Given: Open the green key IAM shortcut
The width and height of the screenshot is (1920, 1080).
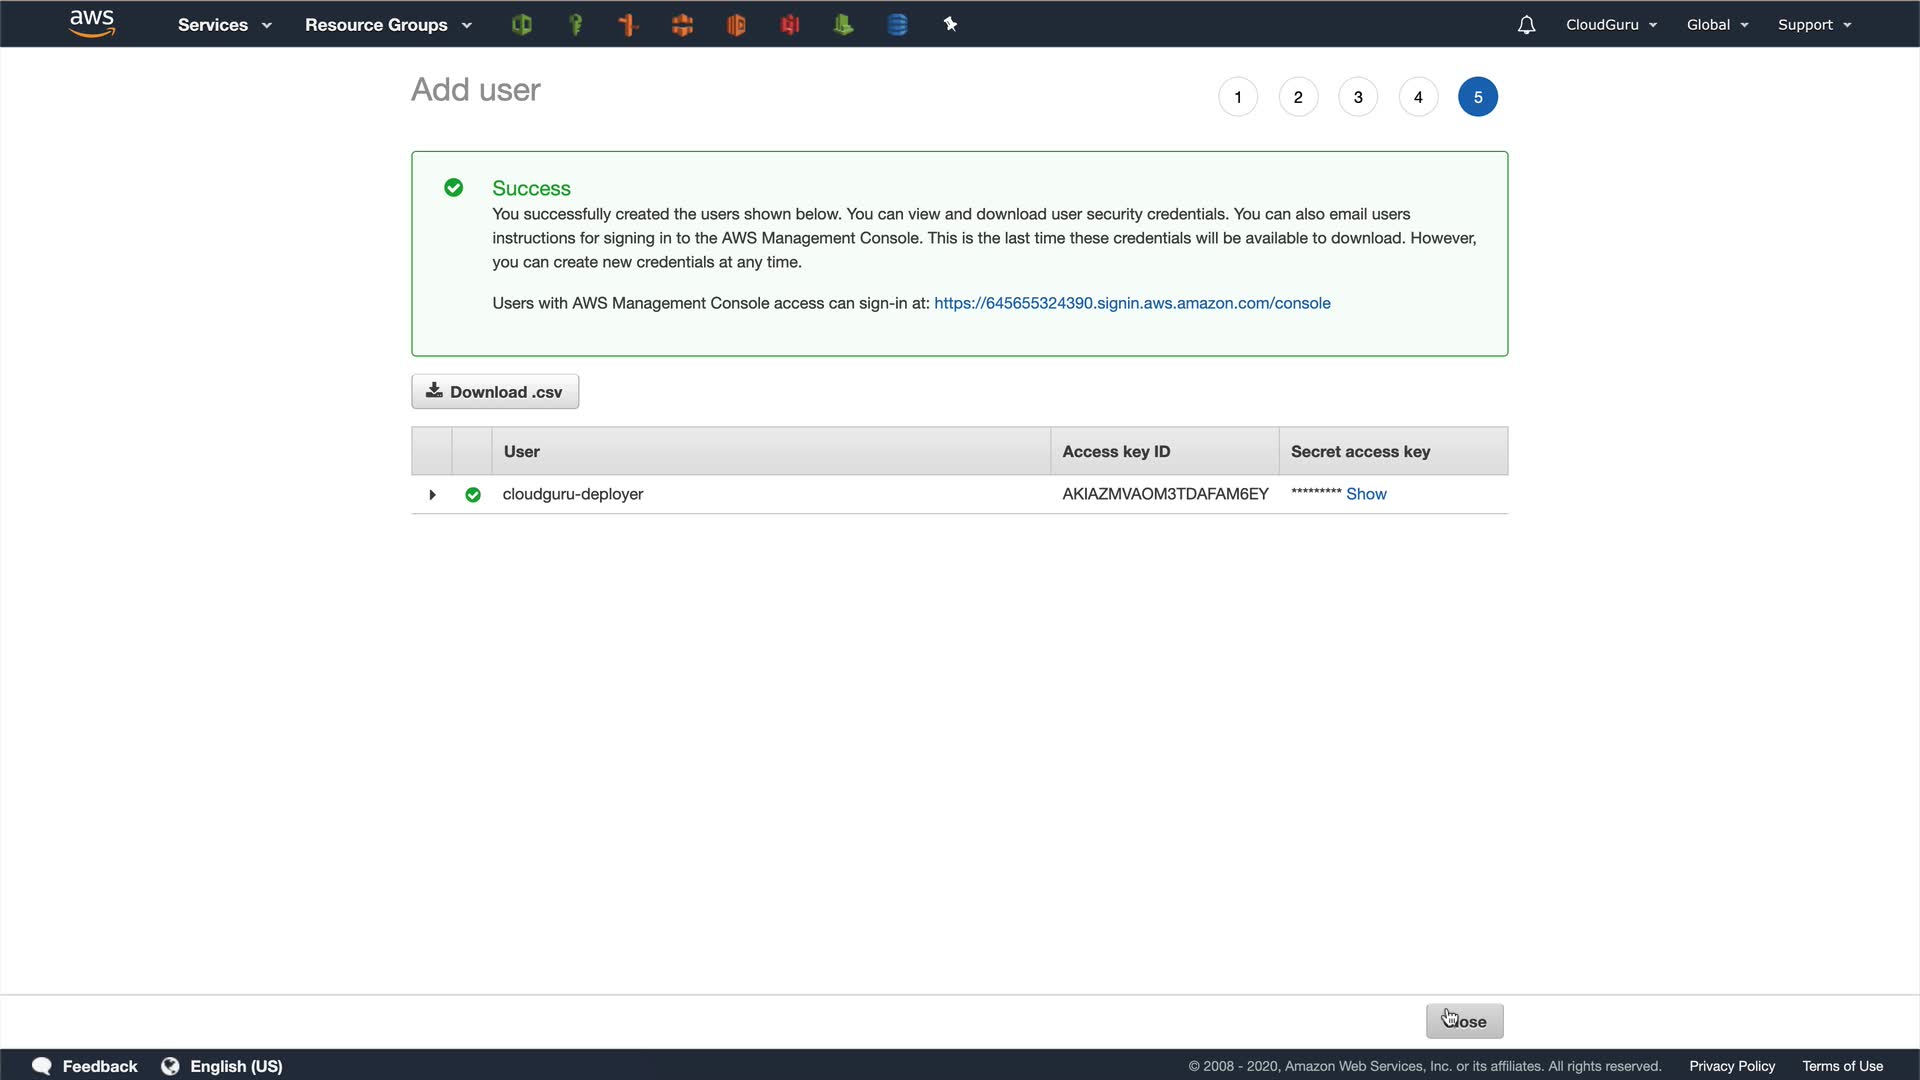Looking at the screenshot, I should pos(575,25).
